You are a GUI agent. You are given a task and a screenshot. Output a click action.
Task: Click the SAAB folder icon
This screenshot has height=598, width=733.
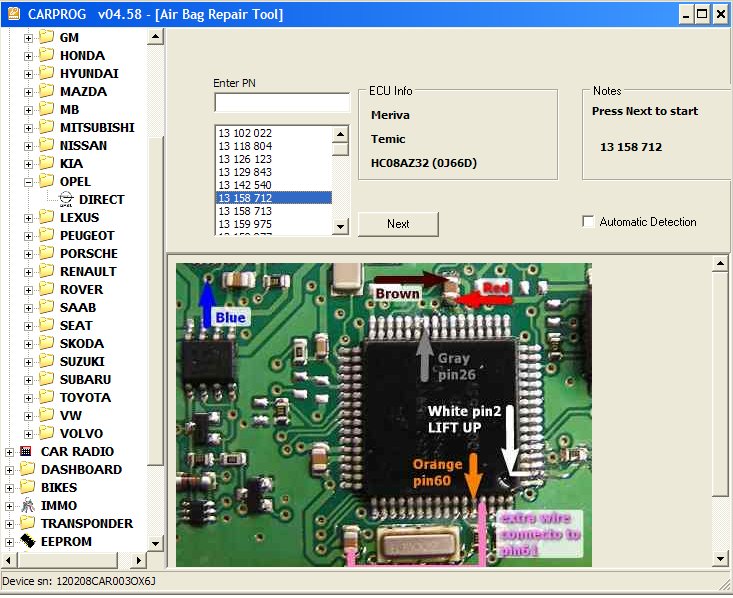[x=46, y=307]
